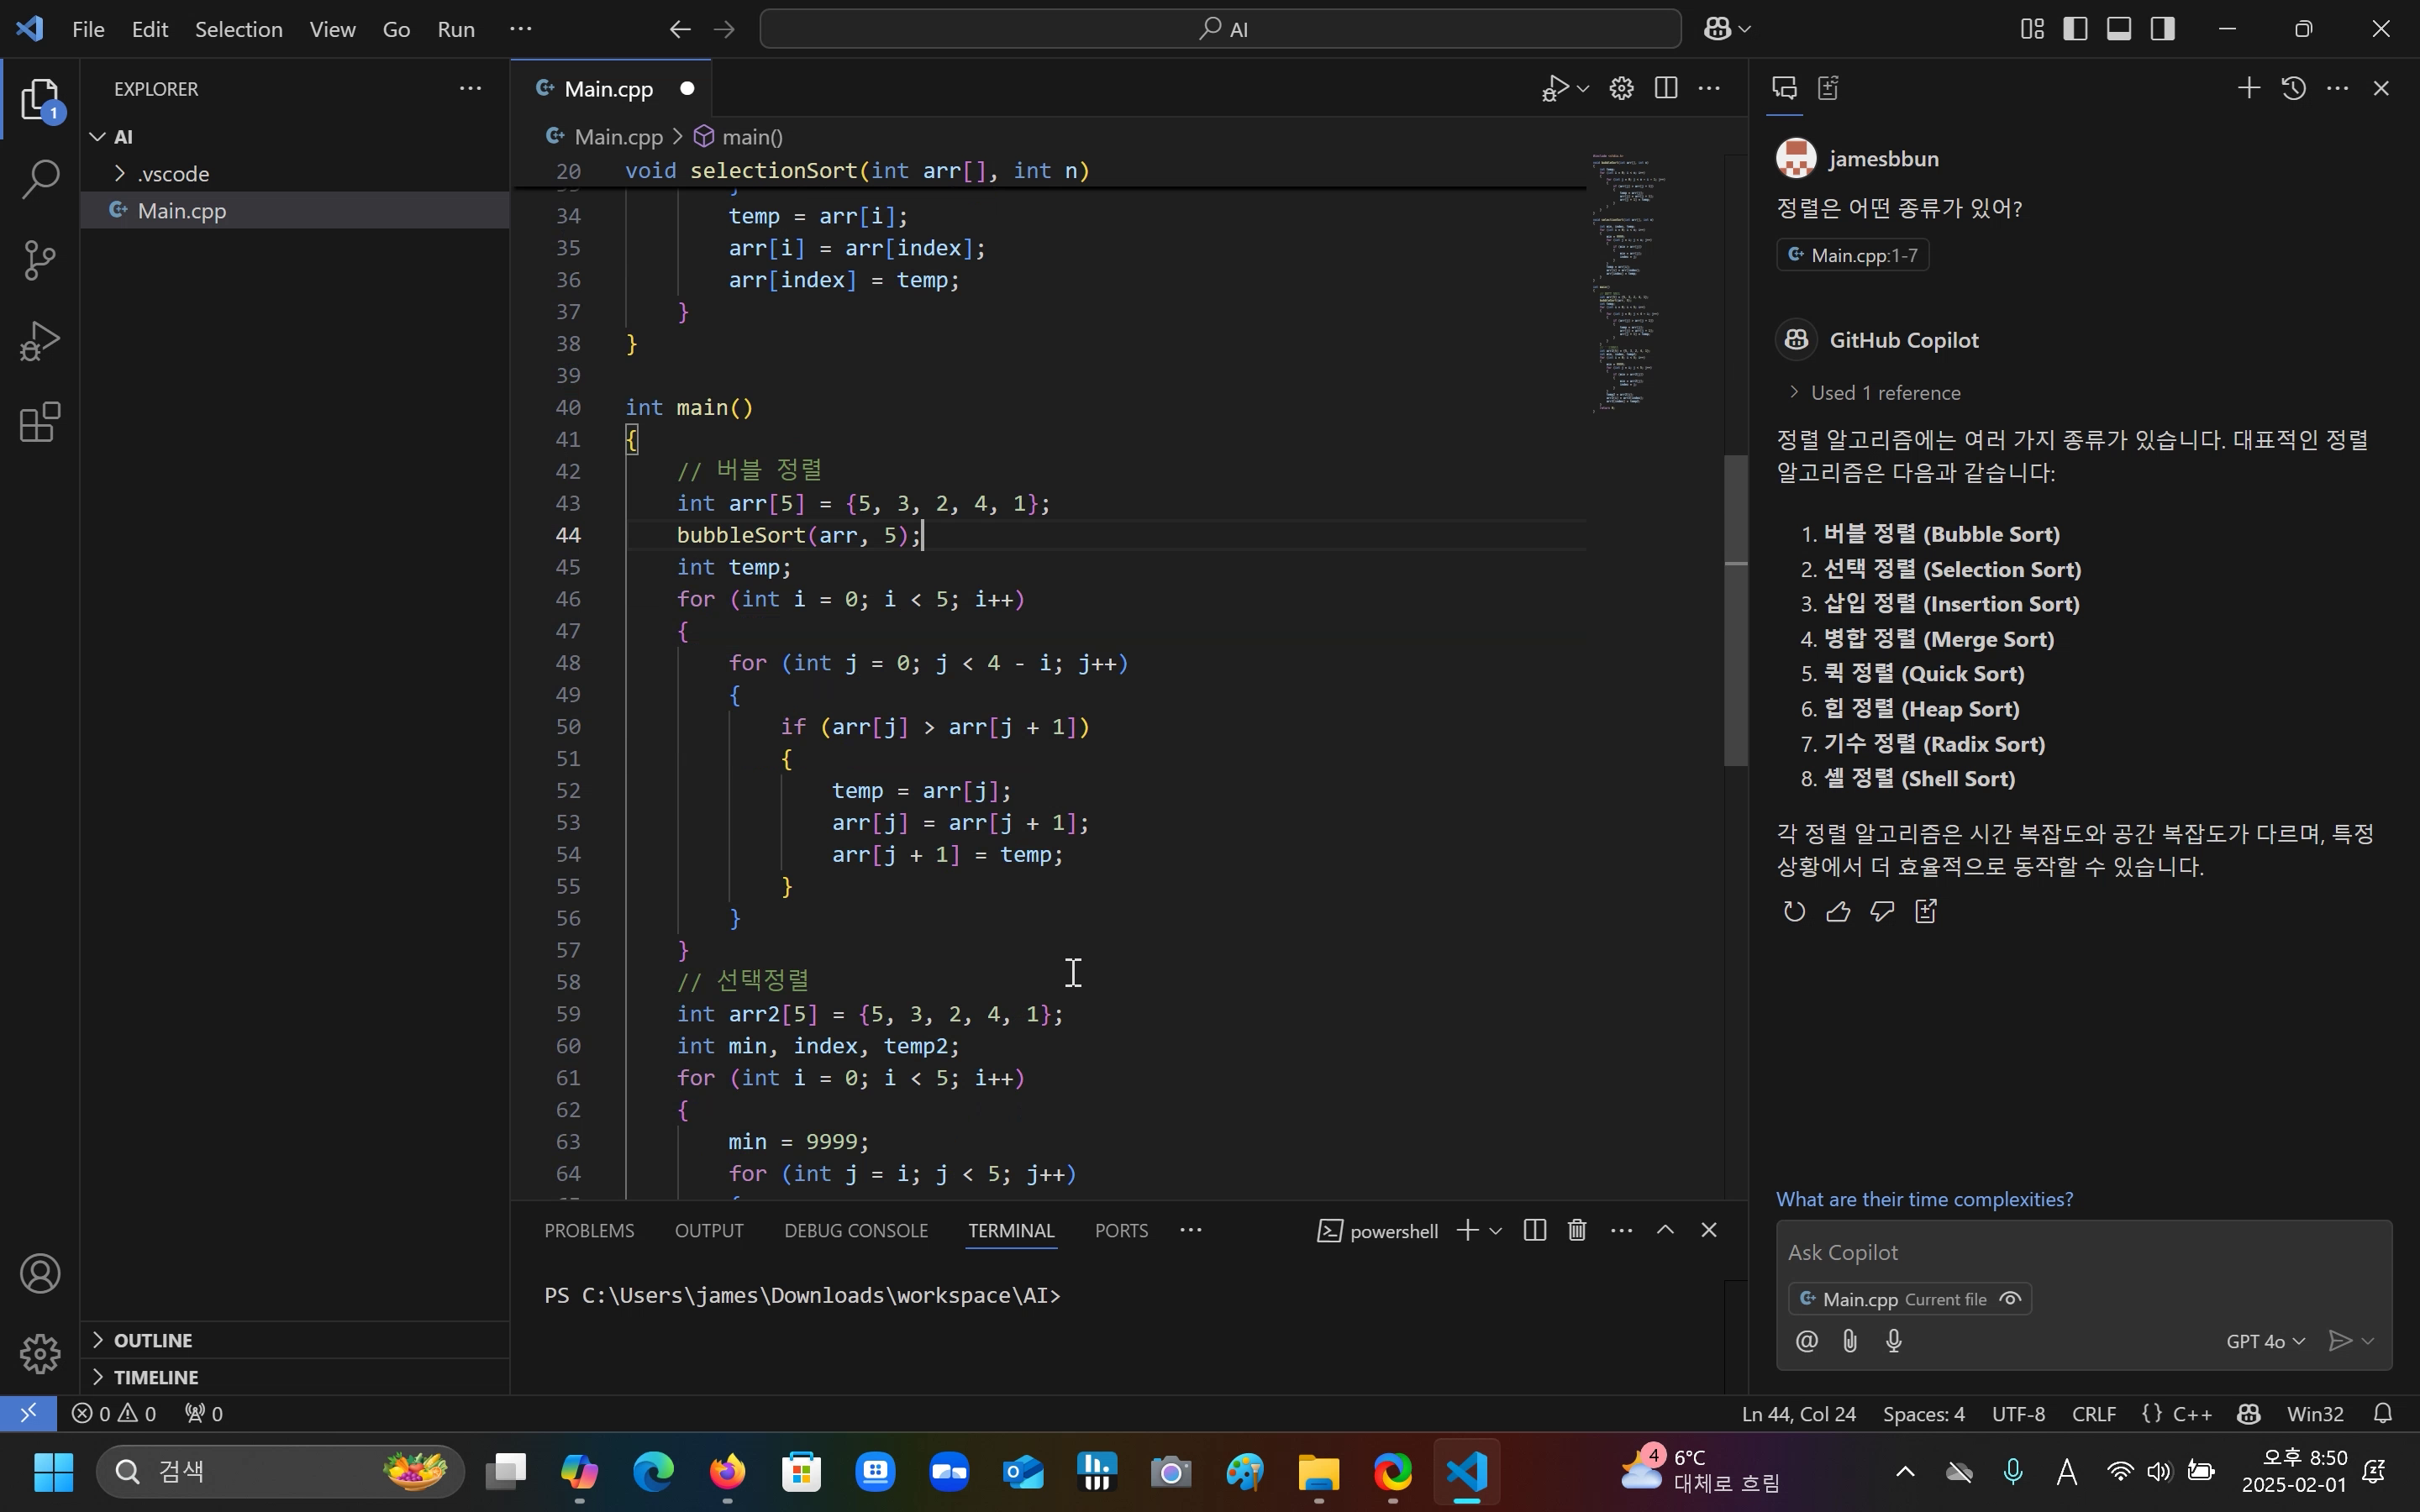Start voice chat with microphone icon
The image size is (2420, 1512).
[1894, 1341]
